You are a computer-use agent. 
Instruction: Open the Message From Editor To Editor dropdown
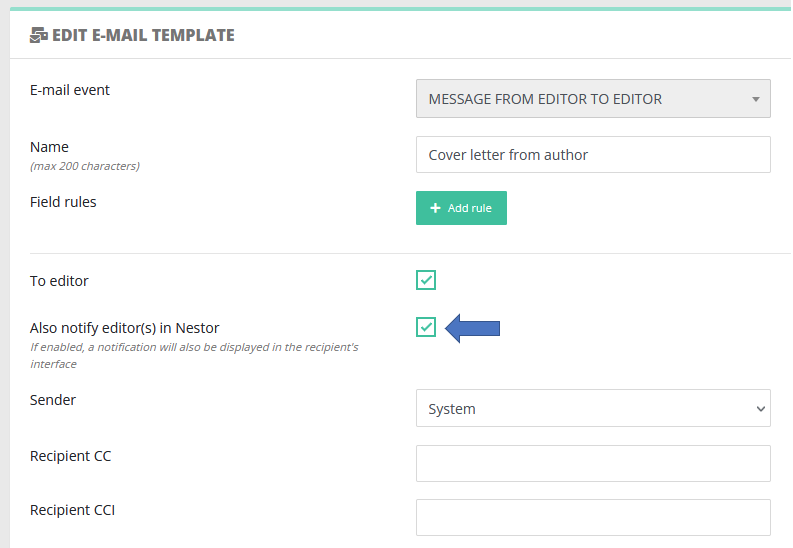(x=593, y=99)
